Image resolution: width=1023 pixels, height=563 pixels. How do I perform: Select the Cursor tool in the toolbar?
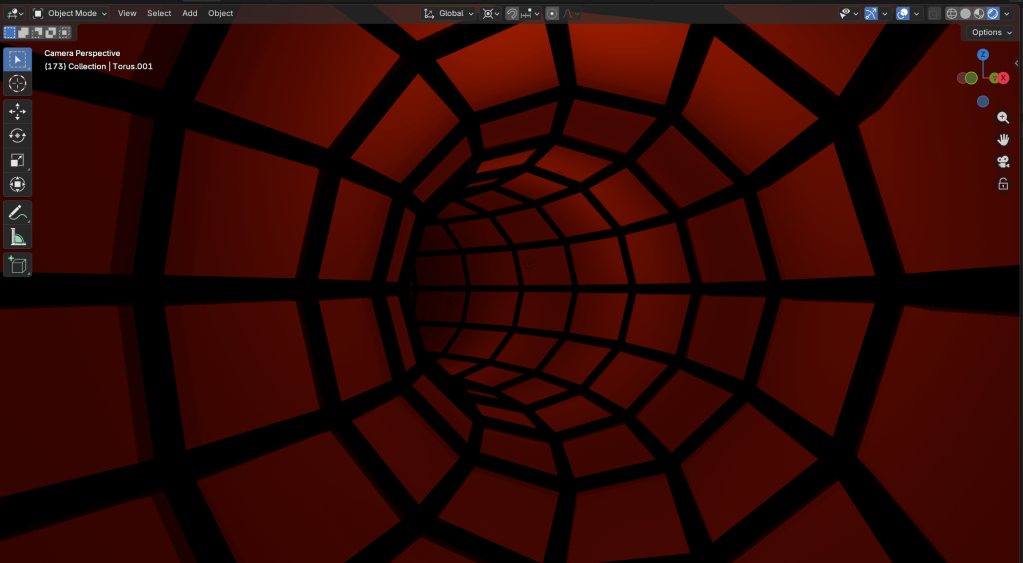point(17,84)
